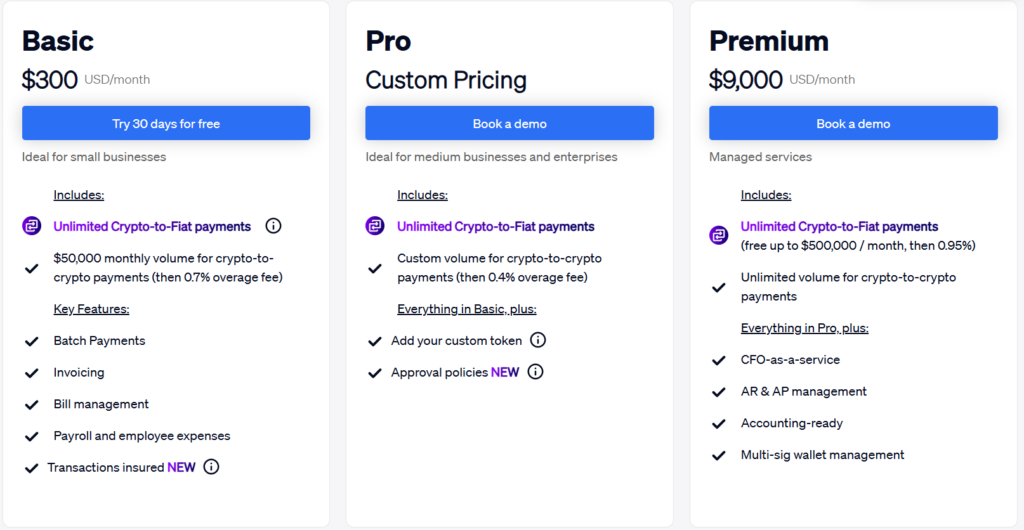Click Everything in Pro, plus heading
This screenshot has height=530, width=1024.
point(804,328)
